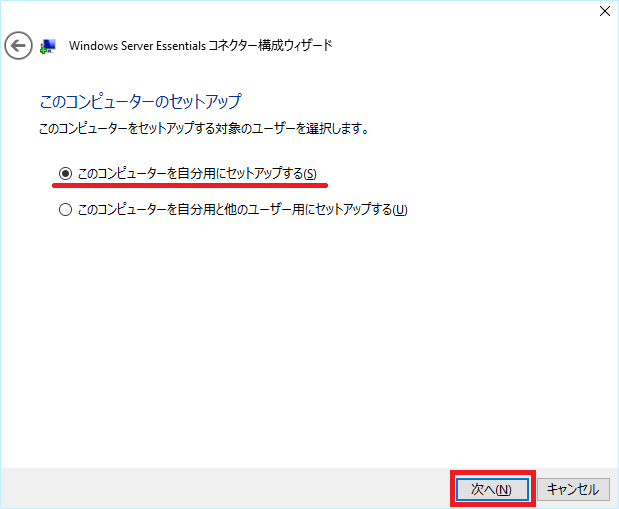Click the 次へ(N) button
This screenshot has width=619, height=509.
pyautogui.click(x=492, y=490)
